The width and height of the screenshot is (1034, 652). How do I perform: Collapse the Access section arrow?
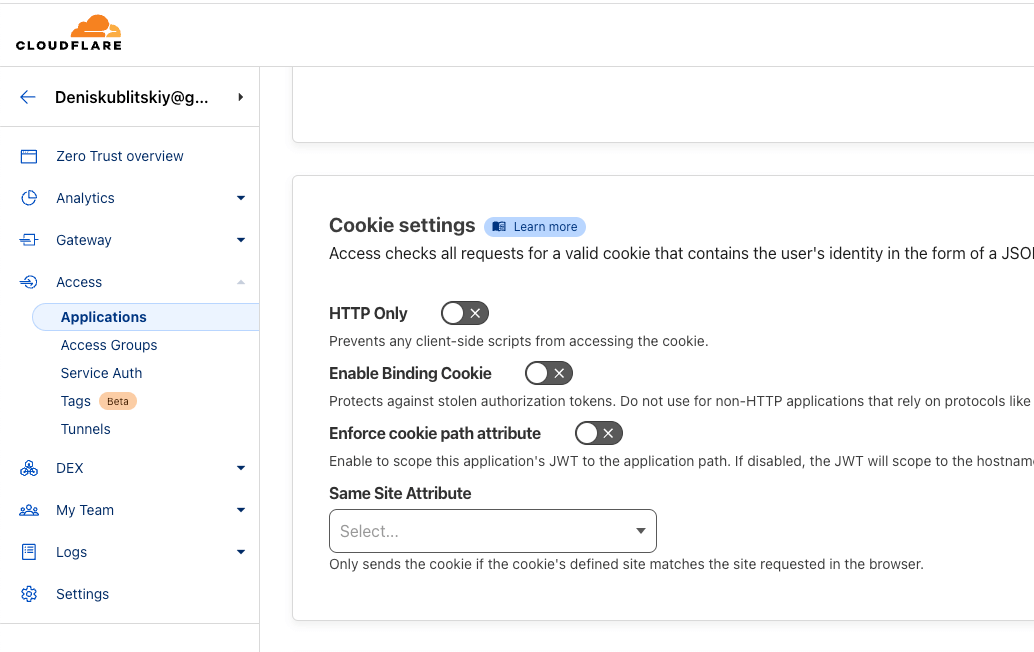point(241,282)
